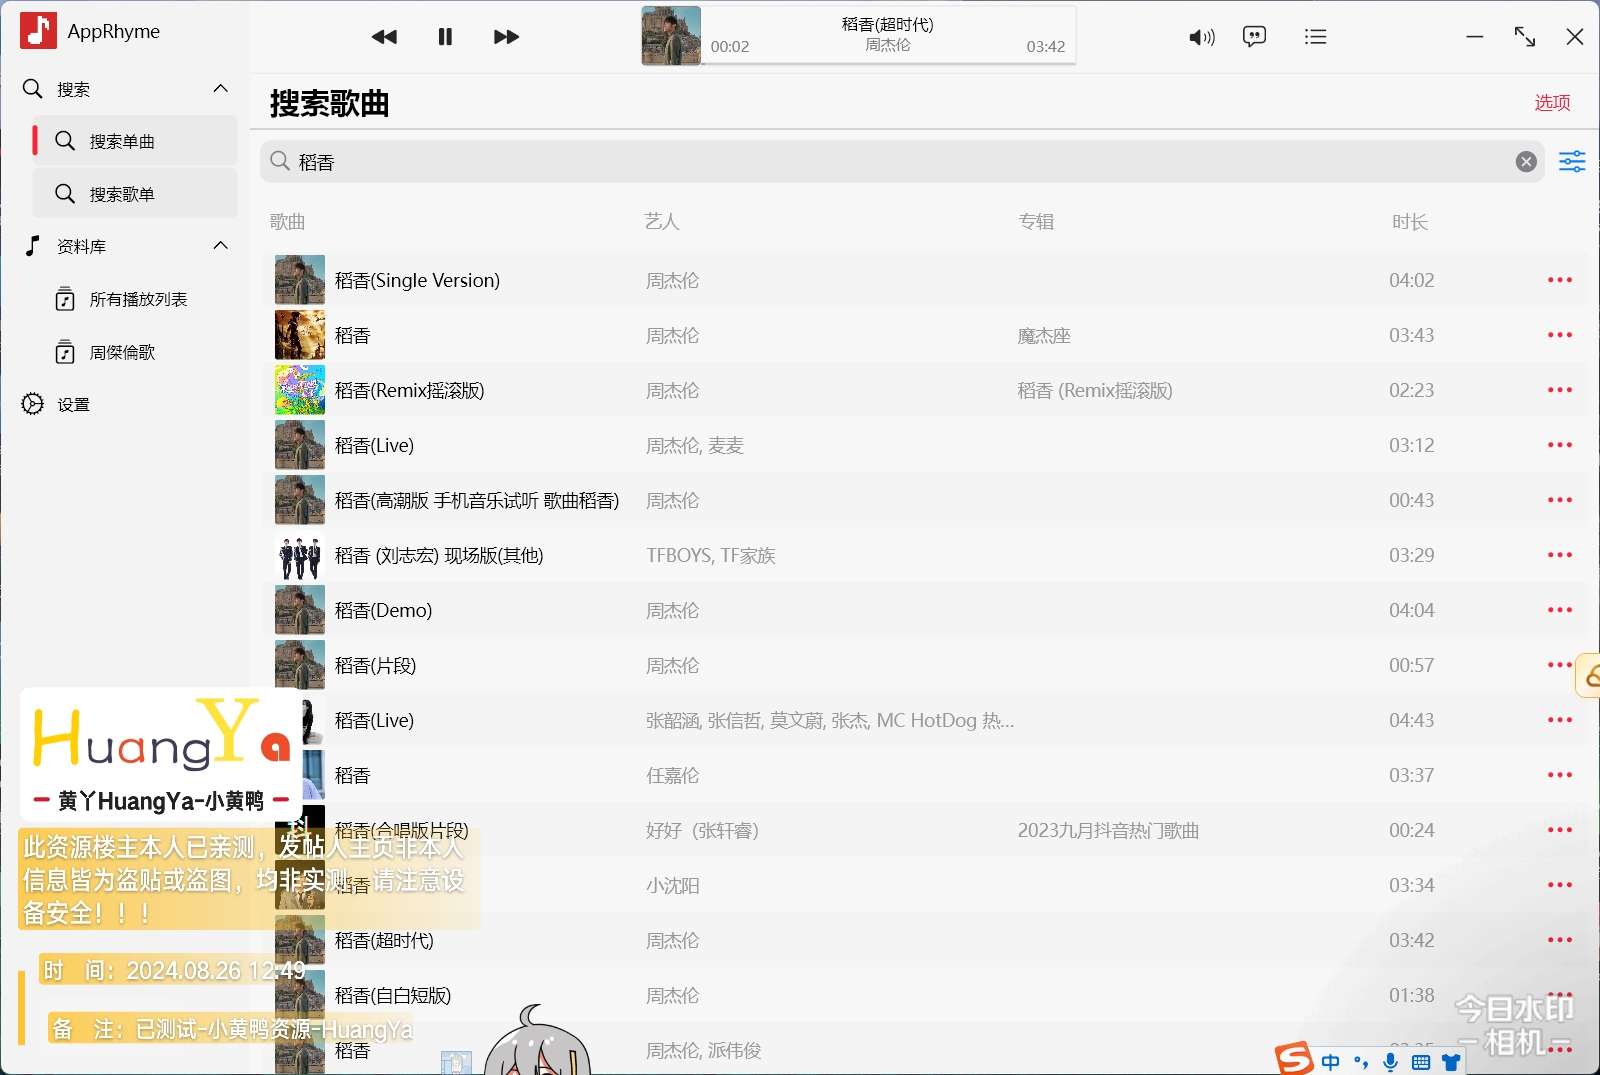This screenshot has width=1600, height=1075.
Task: Toggle Sogou 中 Chinese input mode
Action: coord(1331,1062)
